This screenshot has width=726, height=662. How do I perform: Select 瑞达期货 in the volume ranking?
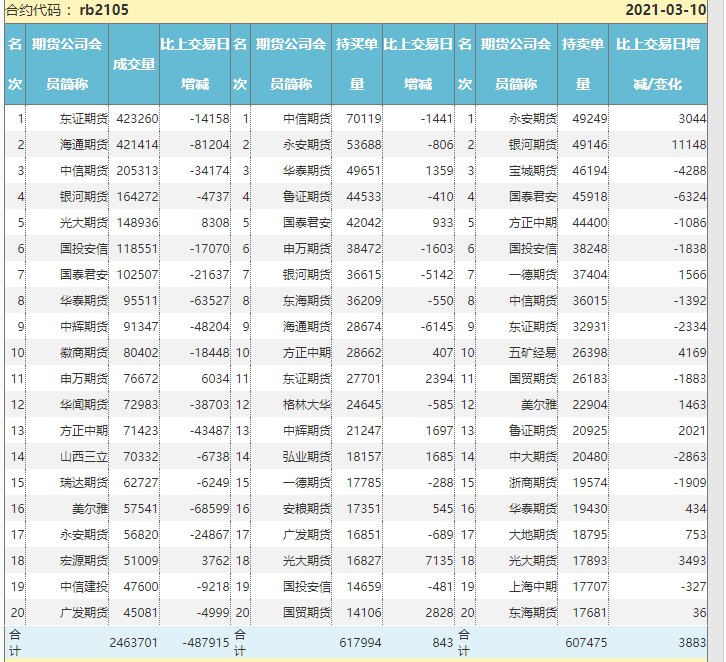tap(84, 483)
